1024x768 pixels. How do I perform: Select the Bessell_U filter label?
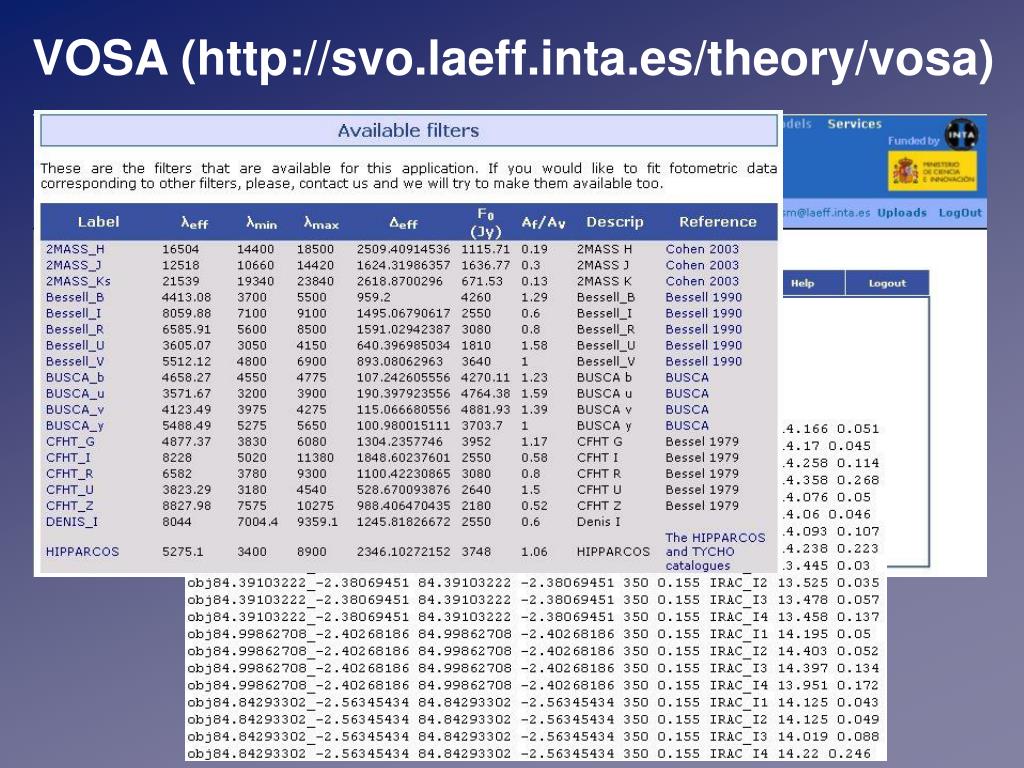tap(75, 345)
